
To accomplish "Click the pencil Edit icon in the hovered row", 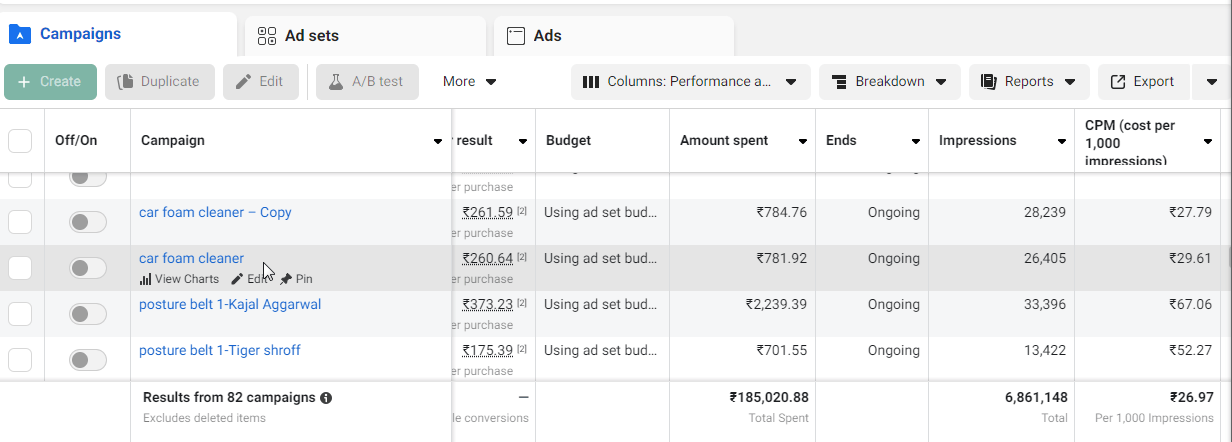I will (237, 280).
